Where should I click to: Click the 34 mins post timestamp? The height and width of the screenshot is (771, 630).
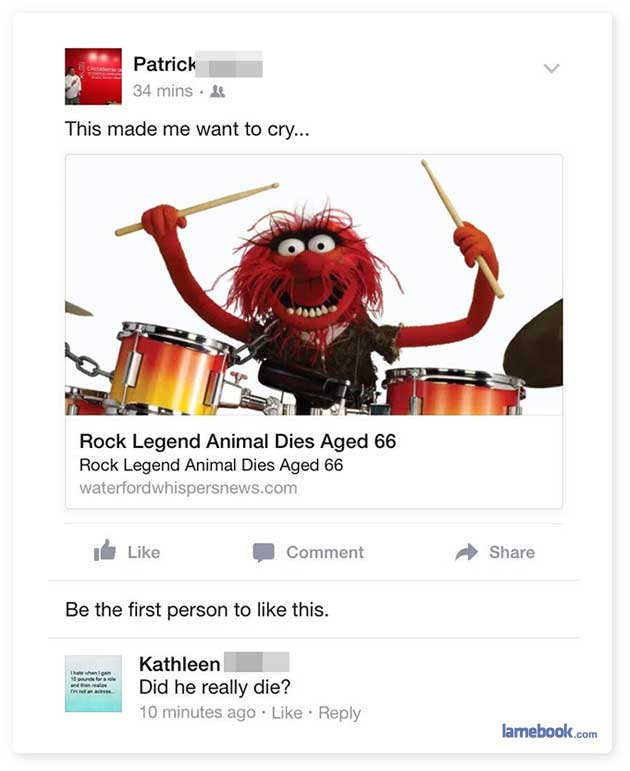click(163, 91)
